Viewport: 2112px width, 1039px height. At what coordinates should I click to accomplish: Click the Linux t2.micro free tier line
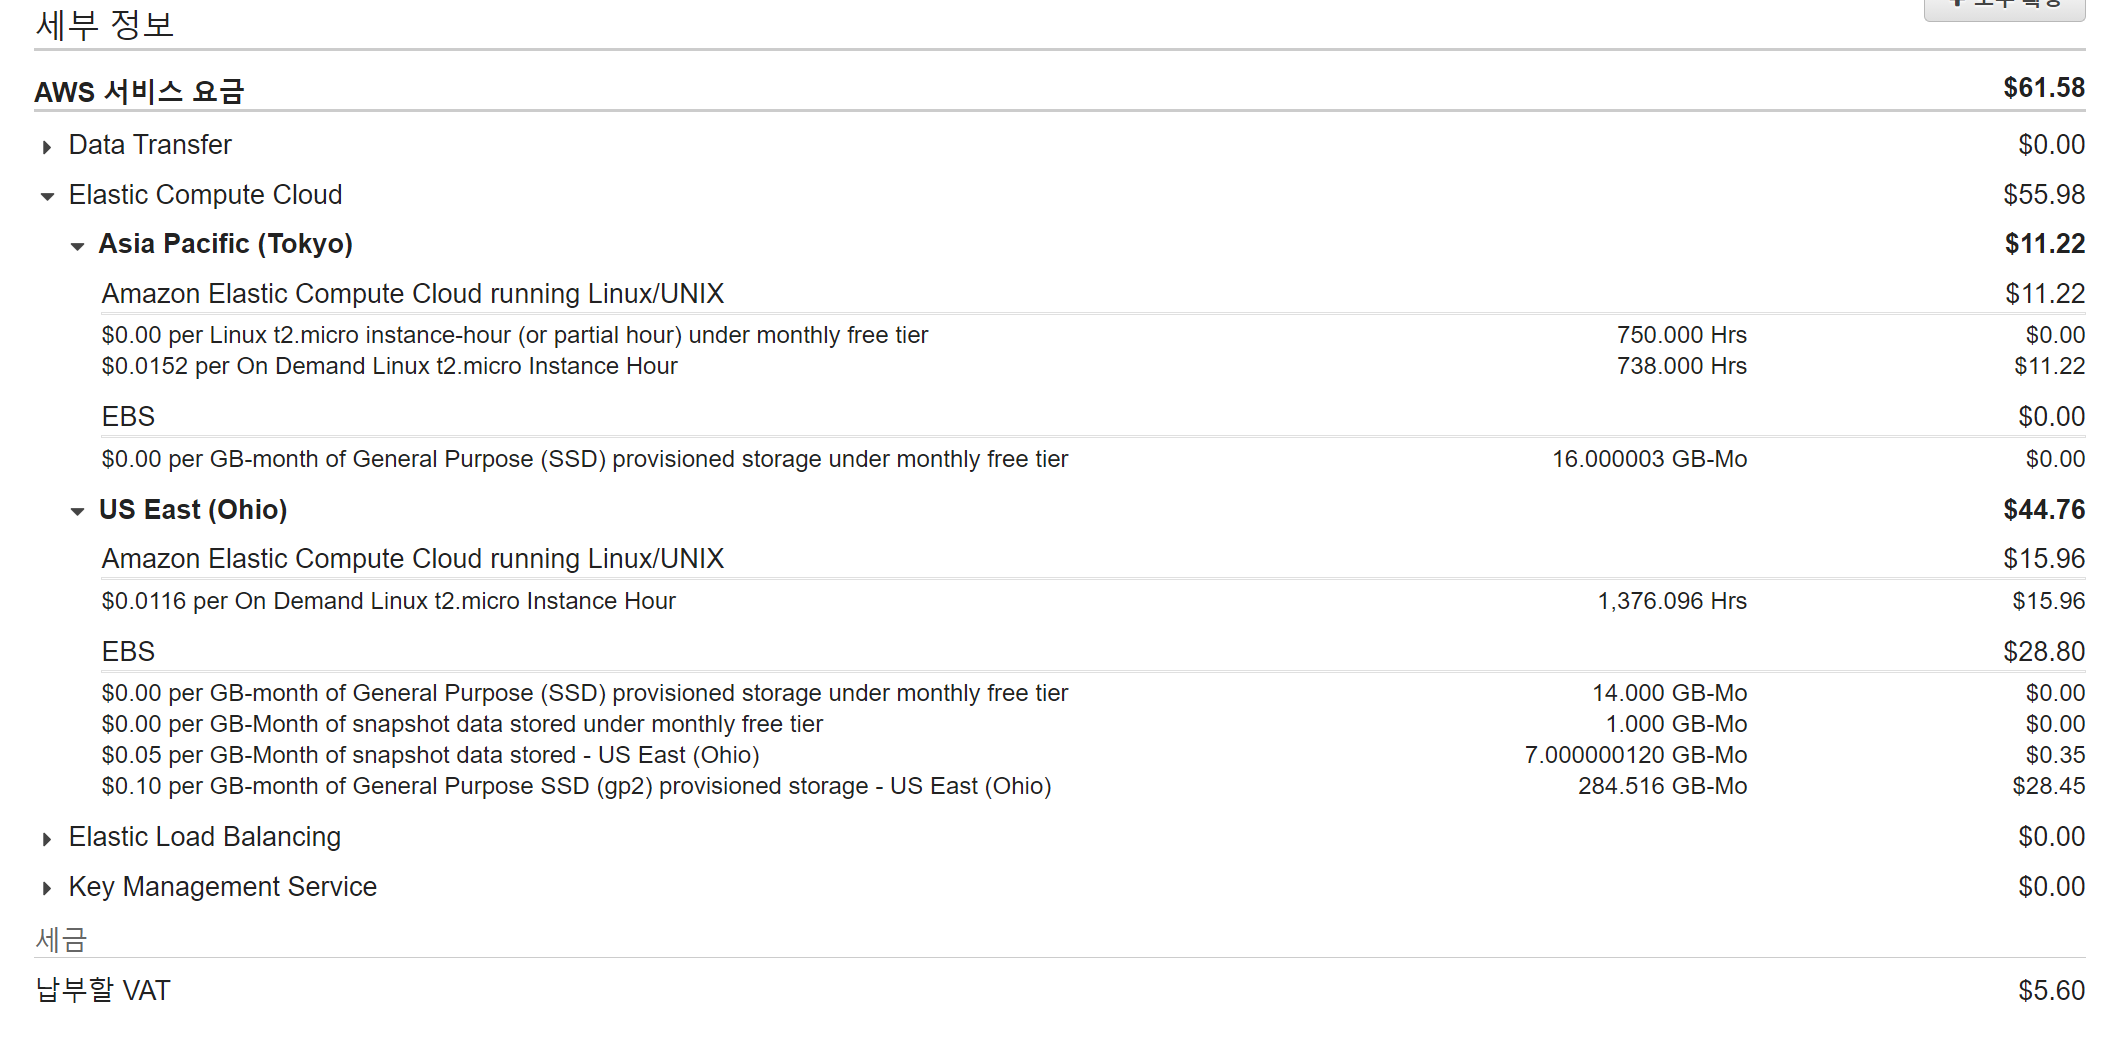514,335
